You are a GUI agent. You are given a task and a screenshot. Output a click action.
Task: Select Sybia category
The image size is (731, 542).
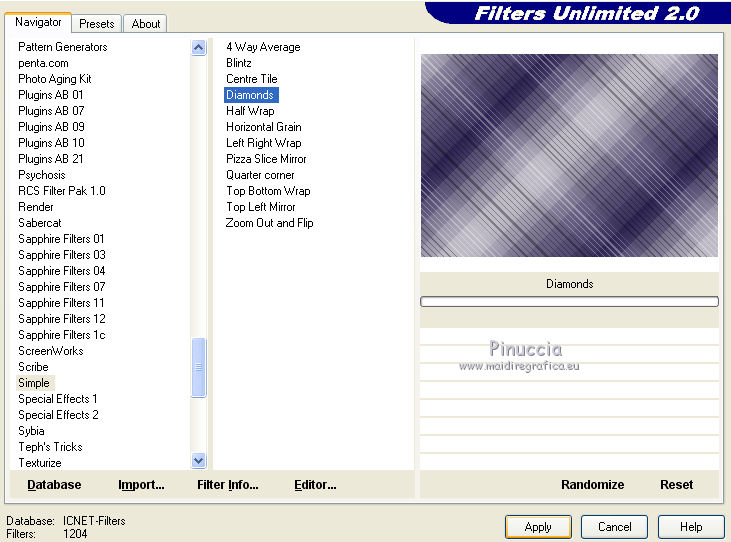(x=31, y=431)
